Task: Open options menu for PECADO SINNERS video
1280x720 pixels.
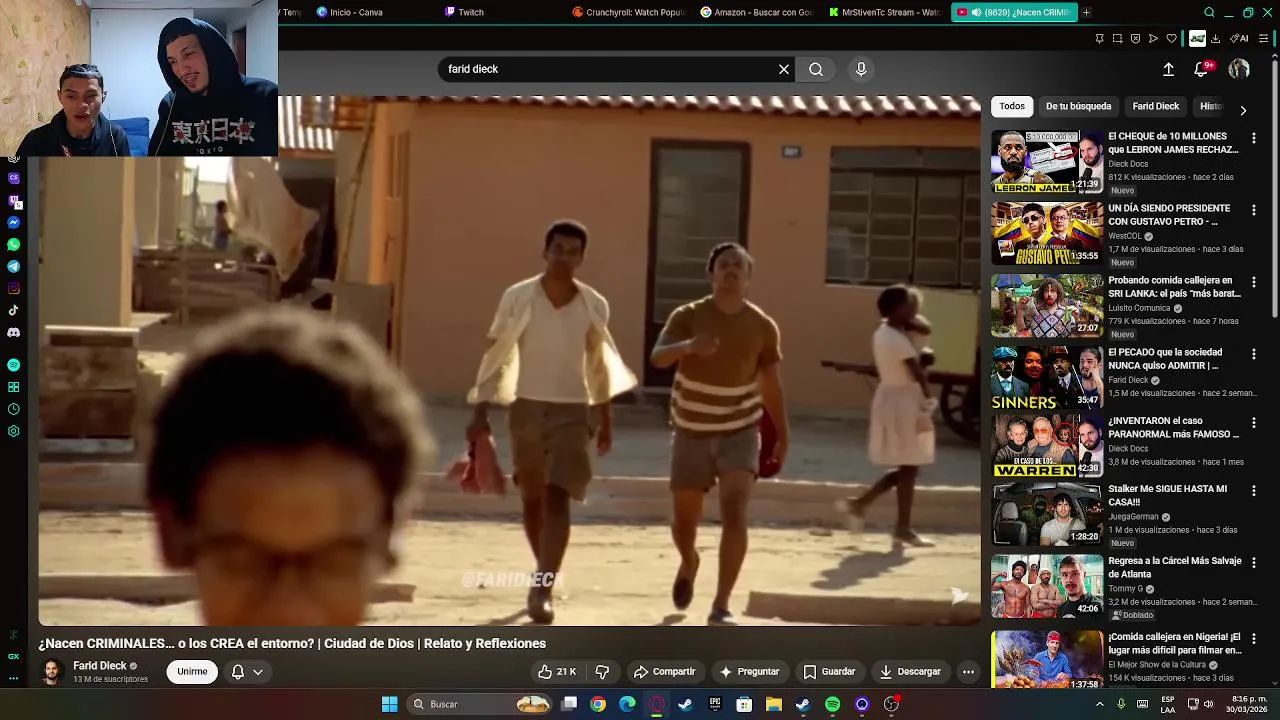Action: tap(1253, 354)
